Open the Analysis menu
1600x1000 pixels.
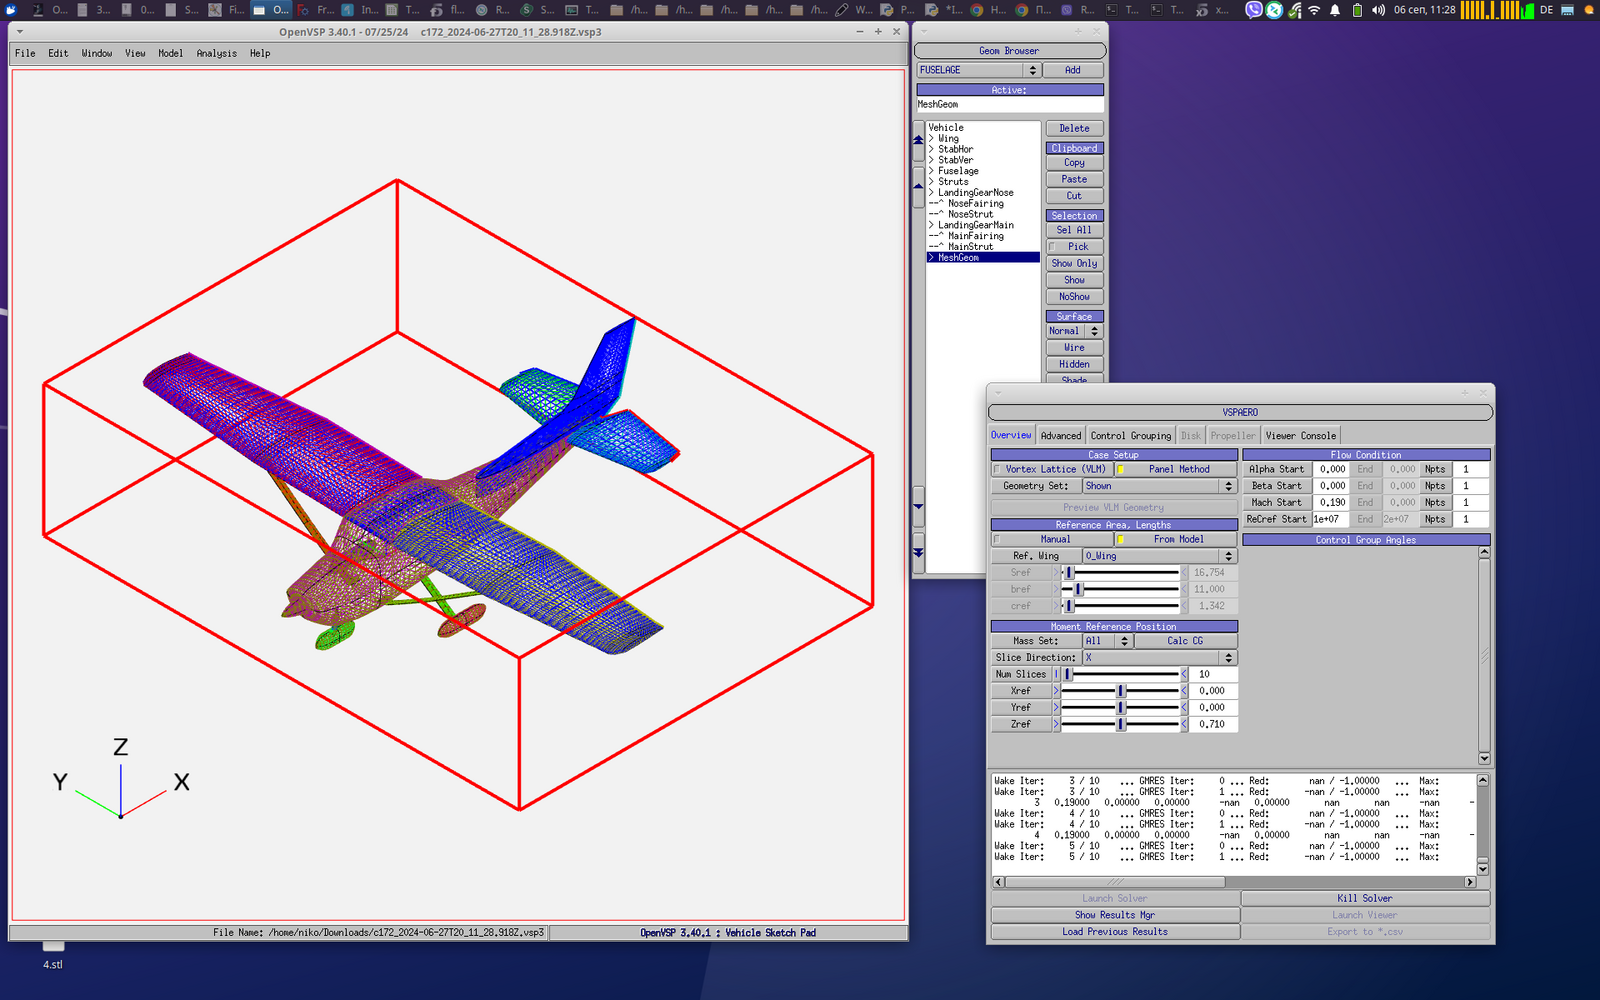(x=216, y=54)
